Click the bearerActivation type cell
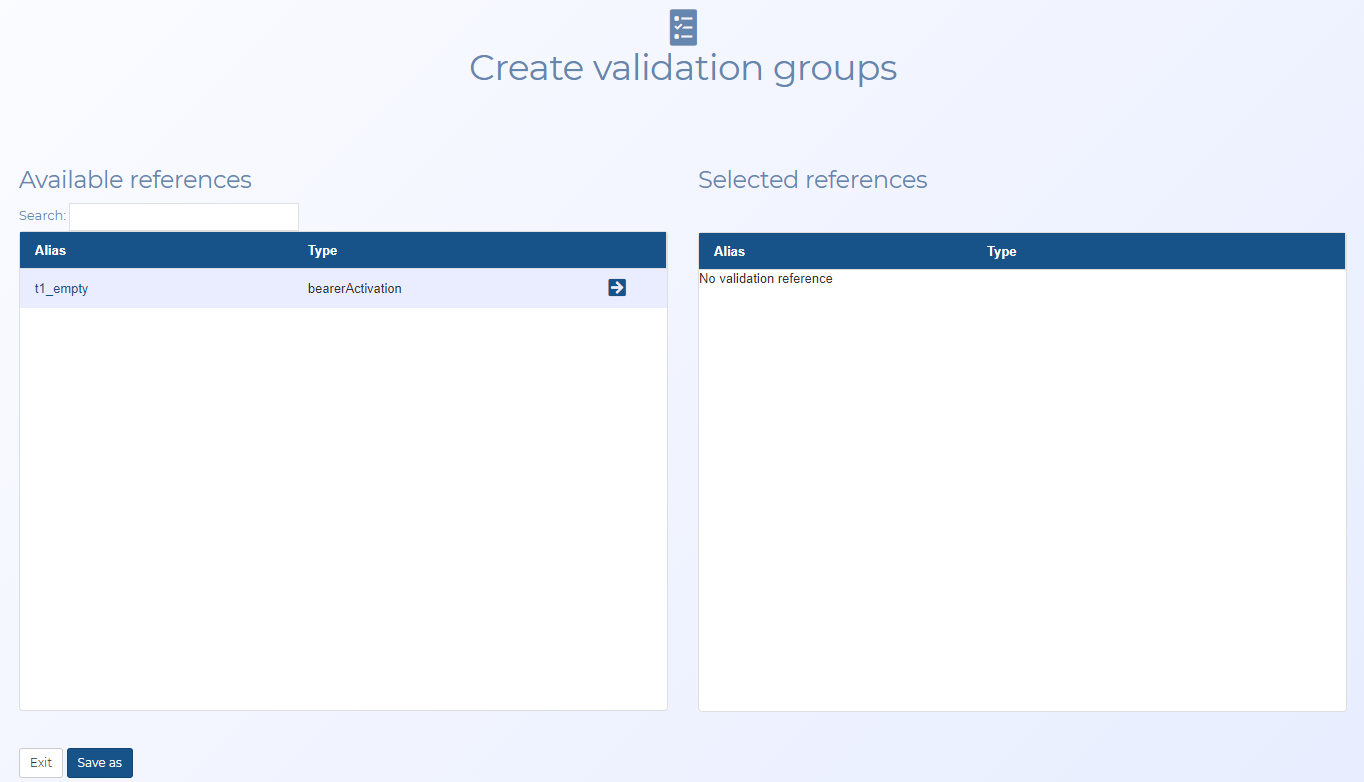The width and height of the screenshot is (1364, 782). pos(354,289)
